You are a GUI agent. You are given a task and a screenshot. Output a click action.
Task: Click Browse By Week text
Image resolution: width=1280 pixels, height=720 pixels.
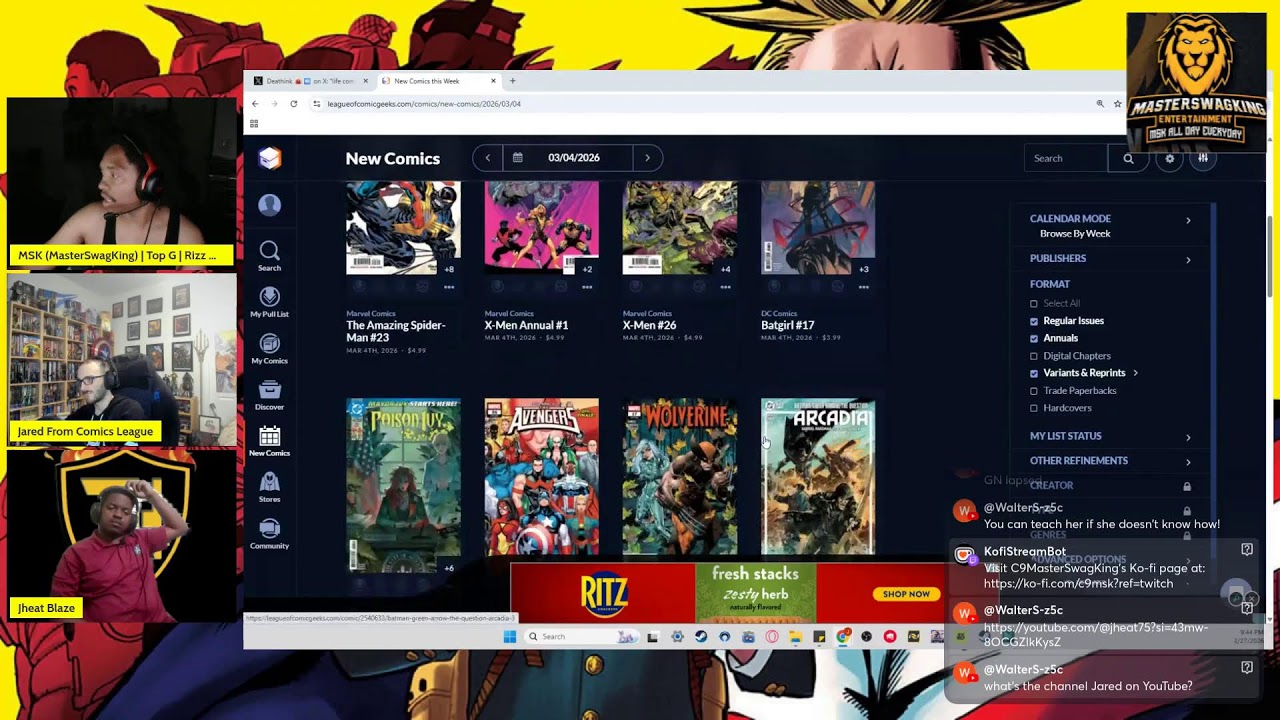pos(1075,234)
